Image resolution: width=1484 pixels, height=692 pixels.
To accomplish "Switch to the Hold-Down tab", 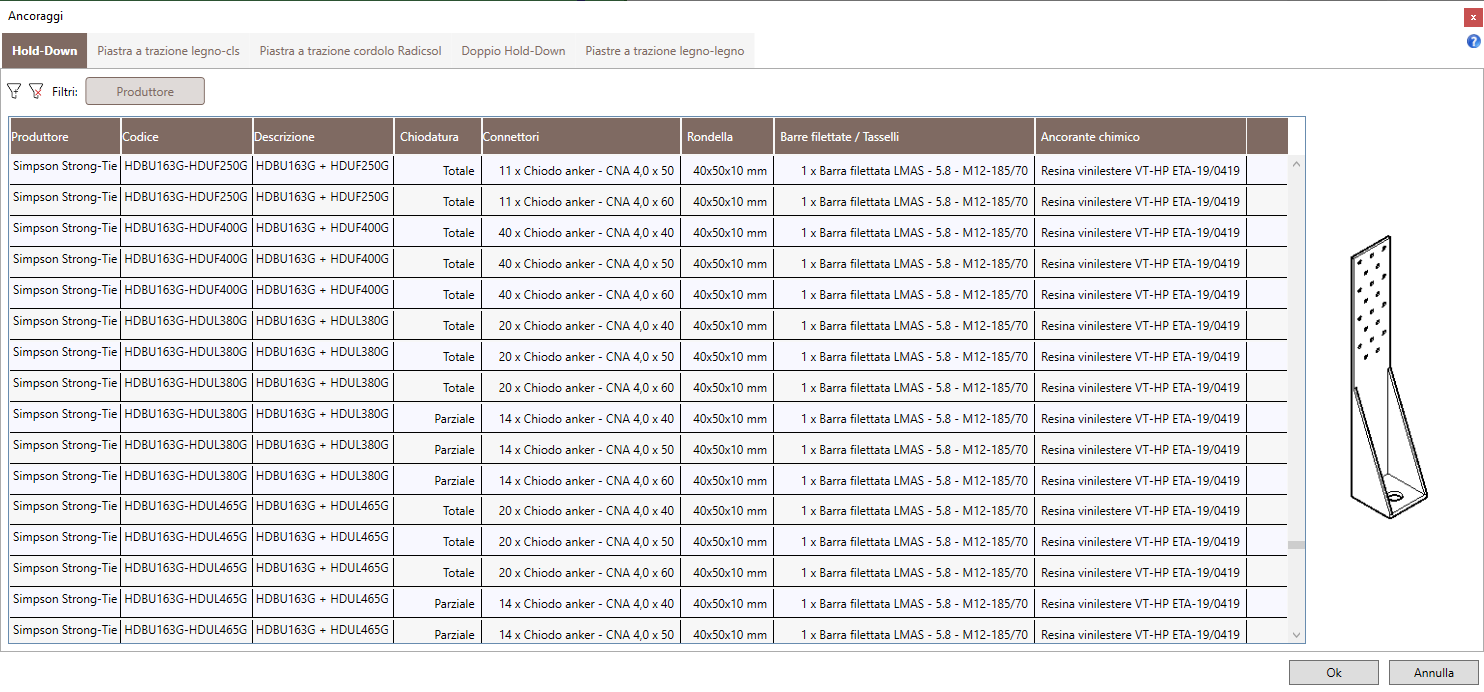I will (45, 51).
